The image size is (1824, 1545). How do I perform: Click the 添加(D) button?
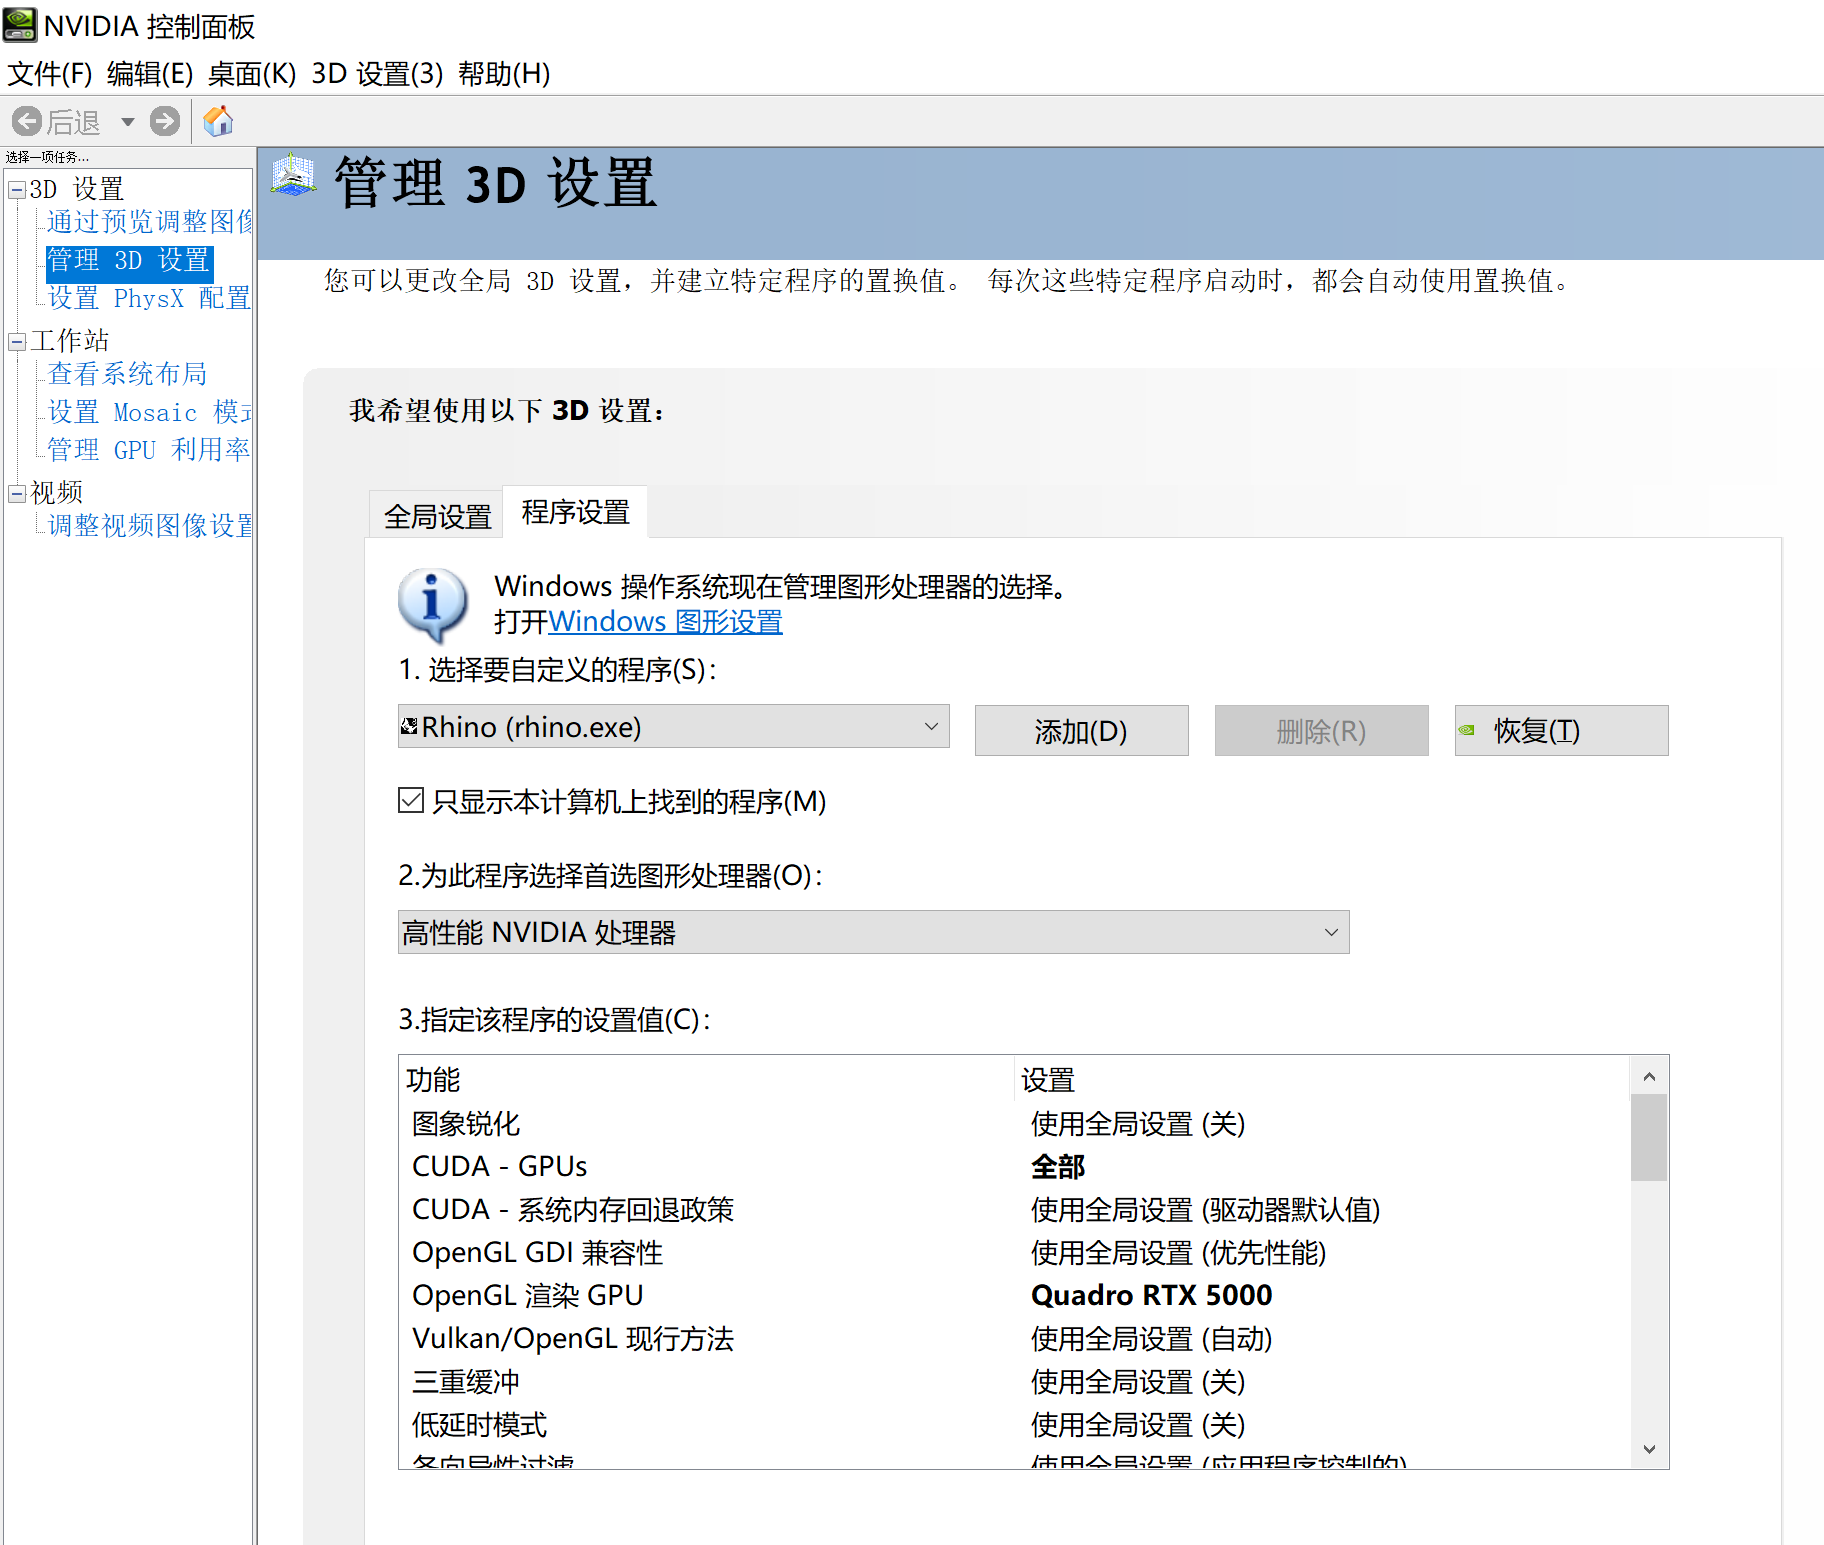tap(1081, 731)
